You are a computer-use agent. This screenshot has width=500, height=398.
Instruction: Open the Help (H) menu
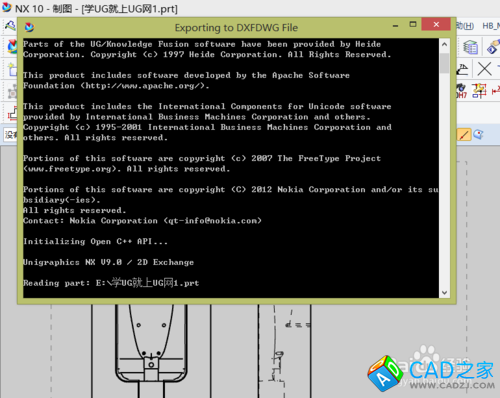coord(465,26)
